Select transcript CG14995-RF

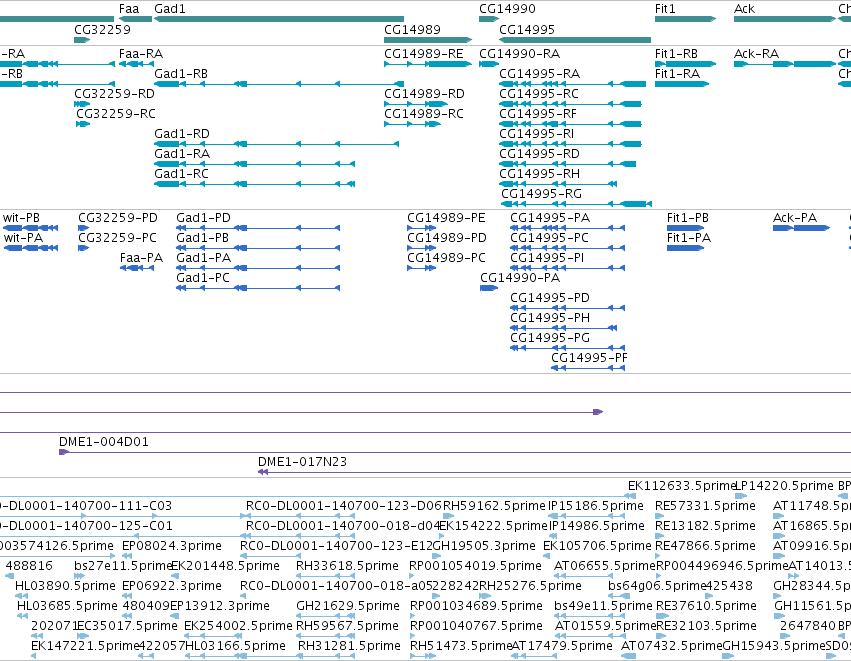570,124
